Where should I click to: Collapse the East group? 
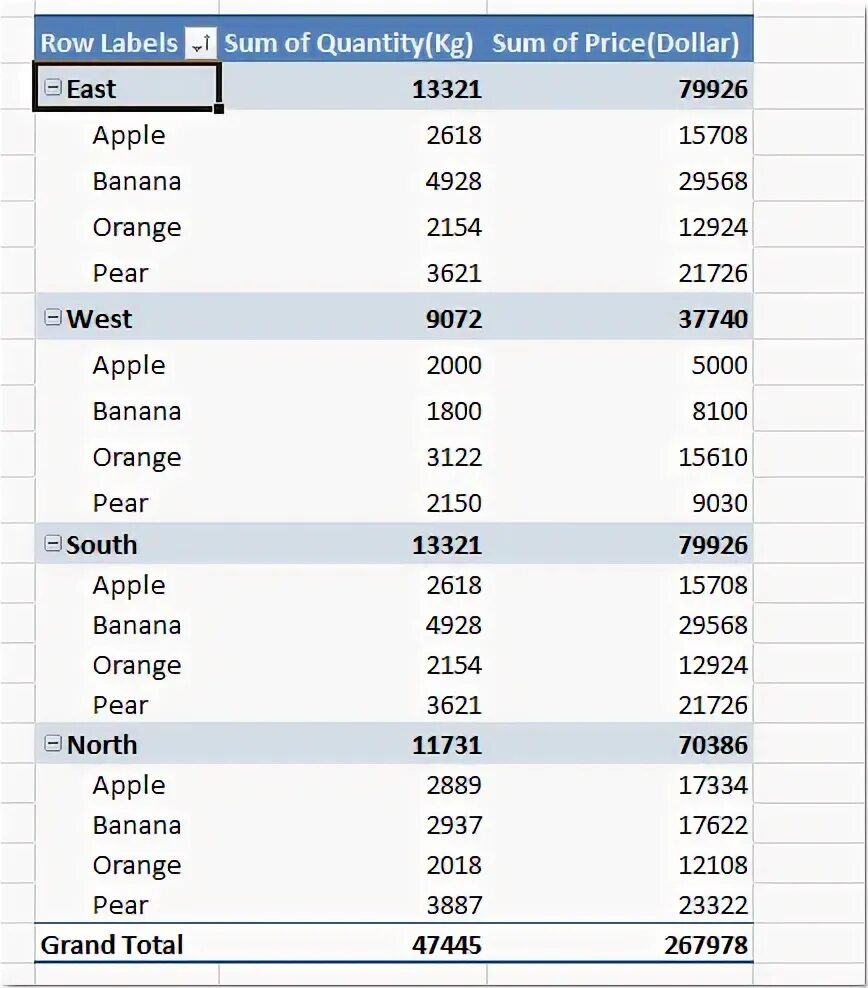pyautogui.click(x=53, y=88)
